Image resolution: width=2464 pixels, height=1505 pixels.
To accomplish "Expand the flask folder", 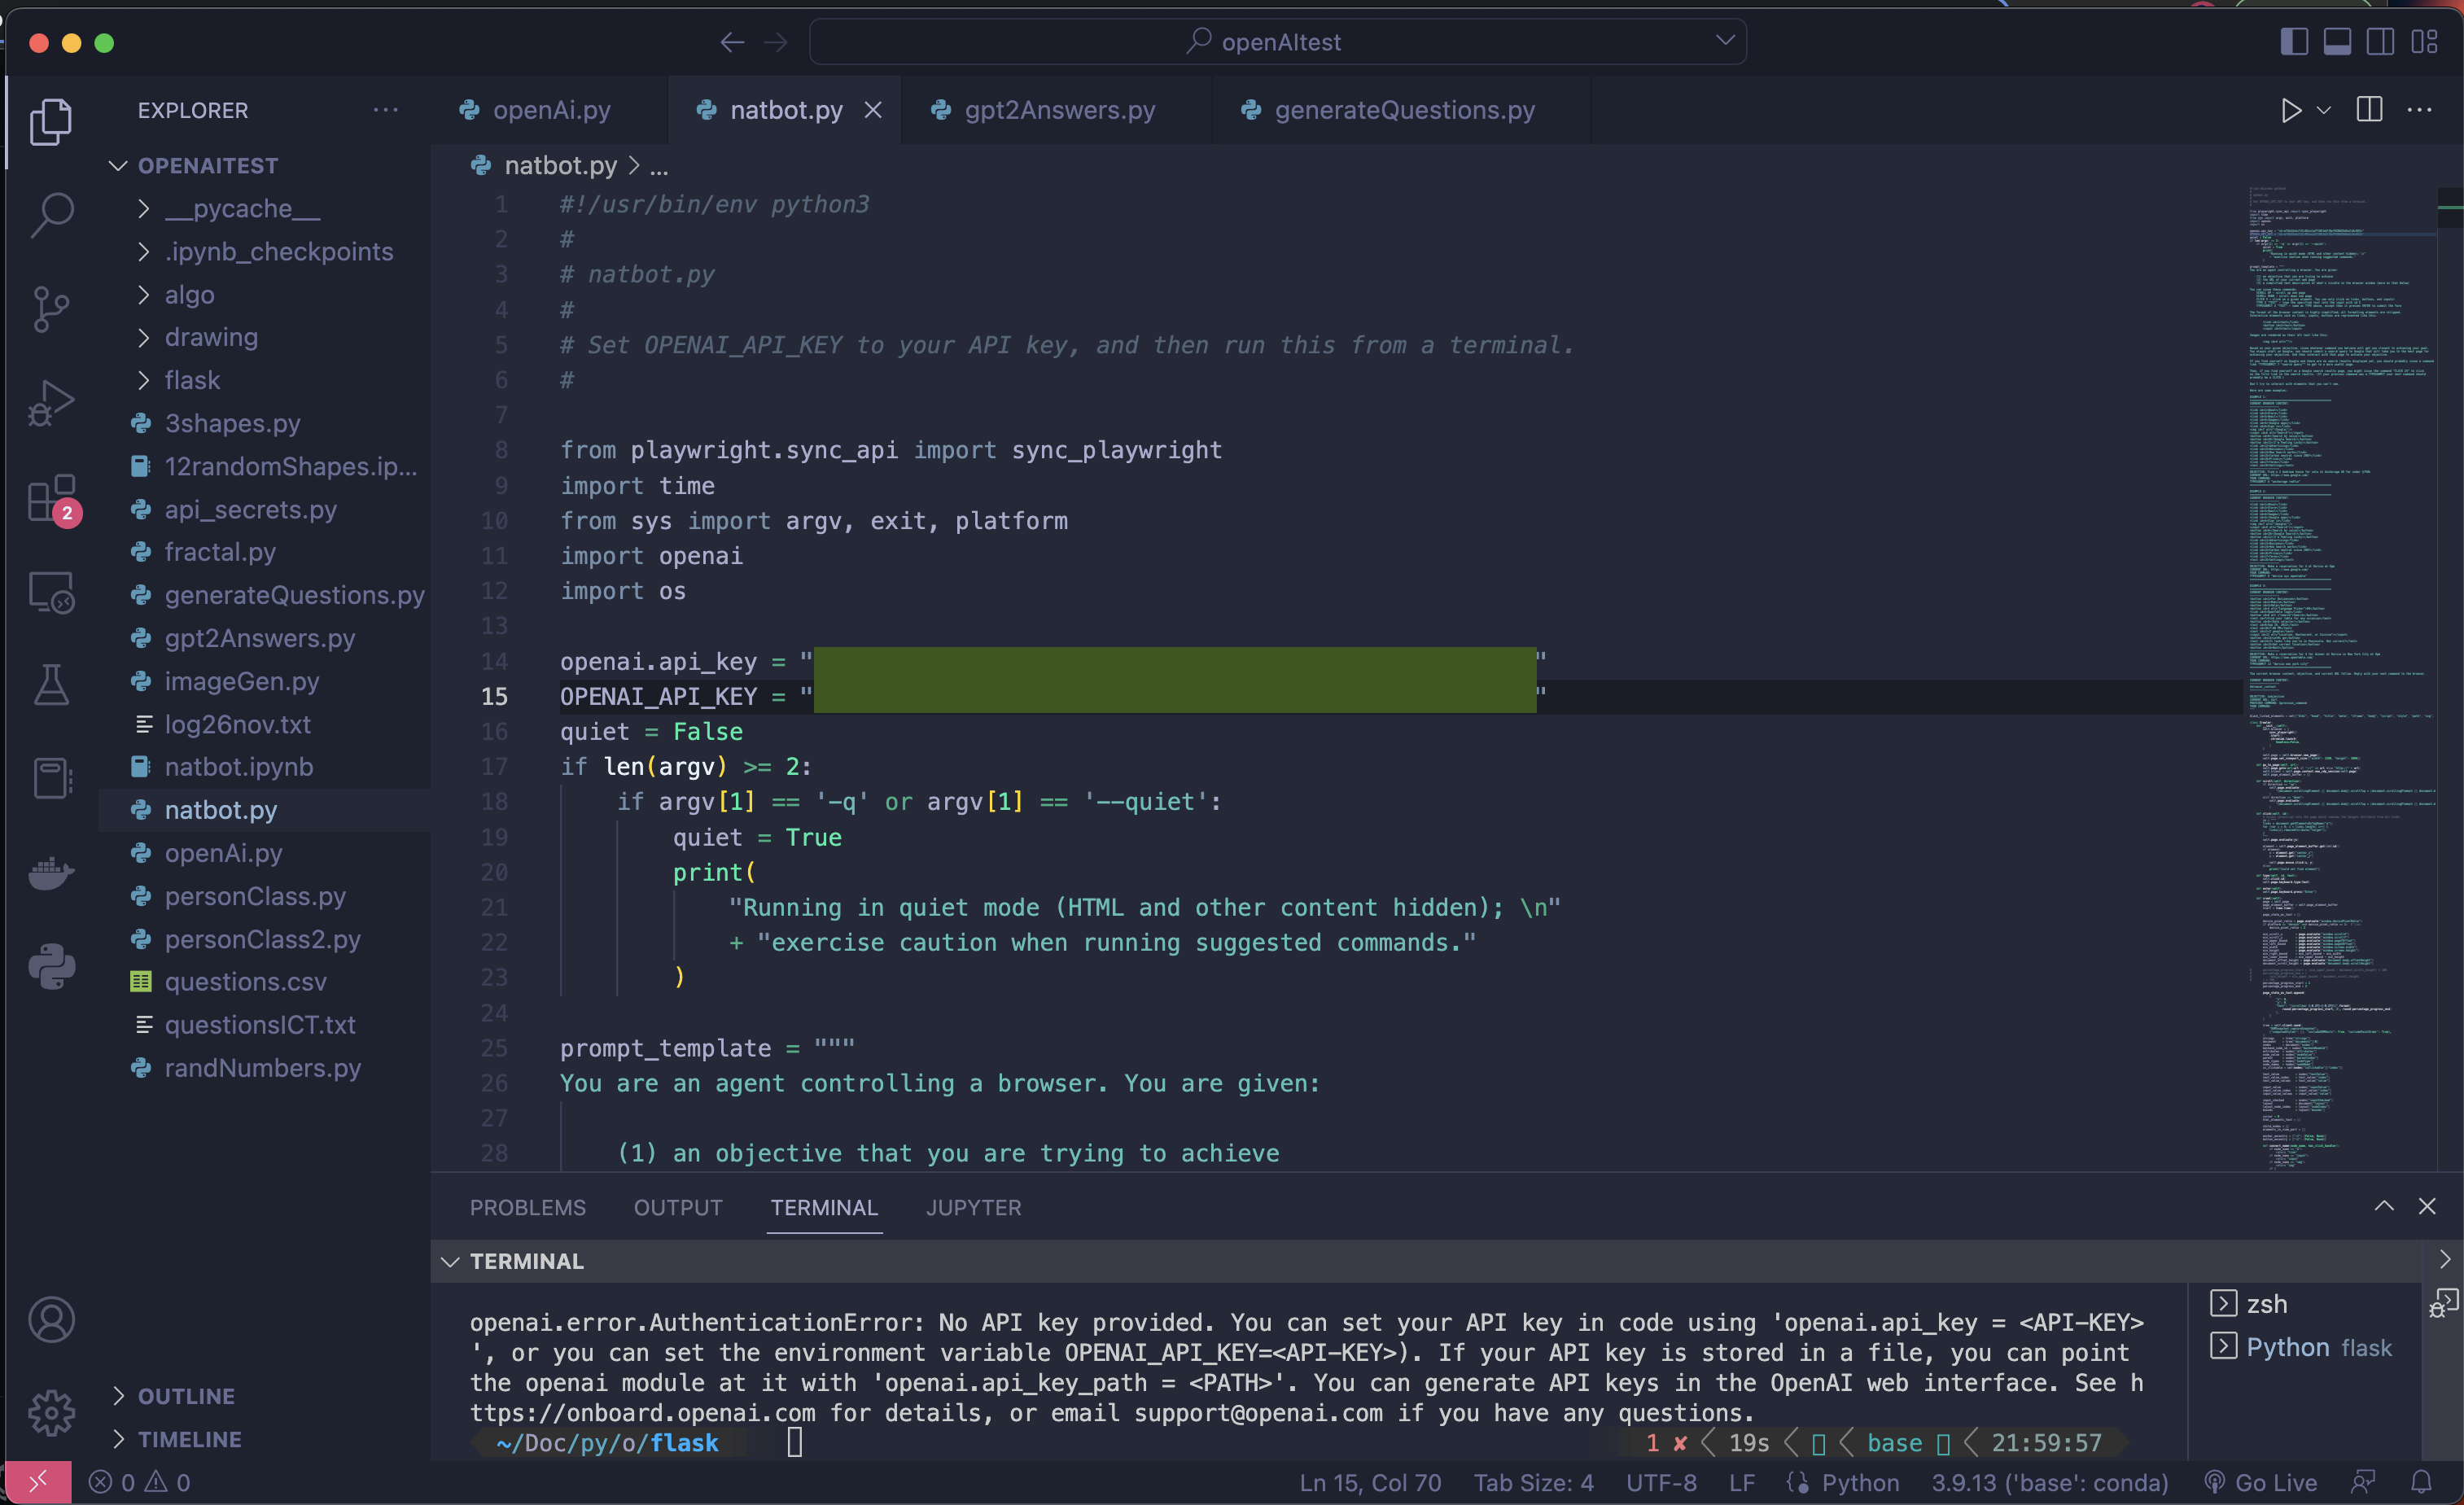I will click(x=265, y=380).
